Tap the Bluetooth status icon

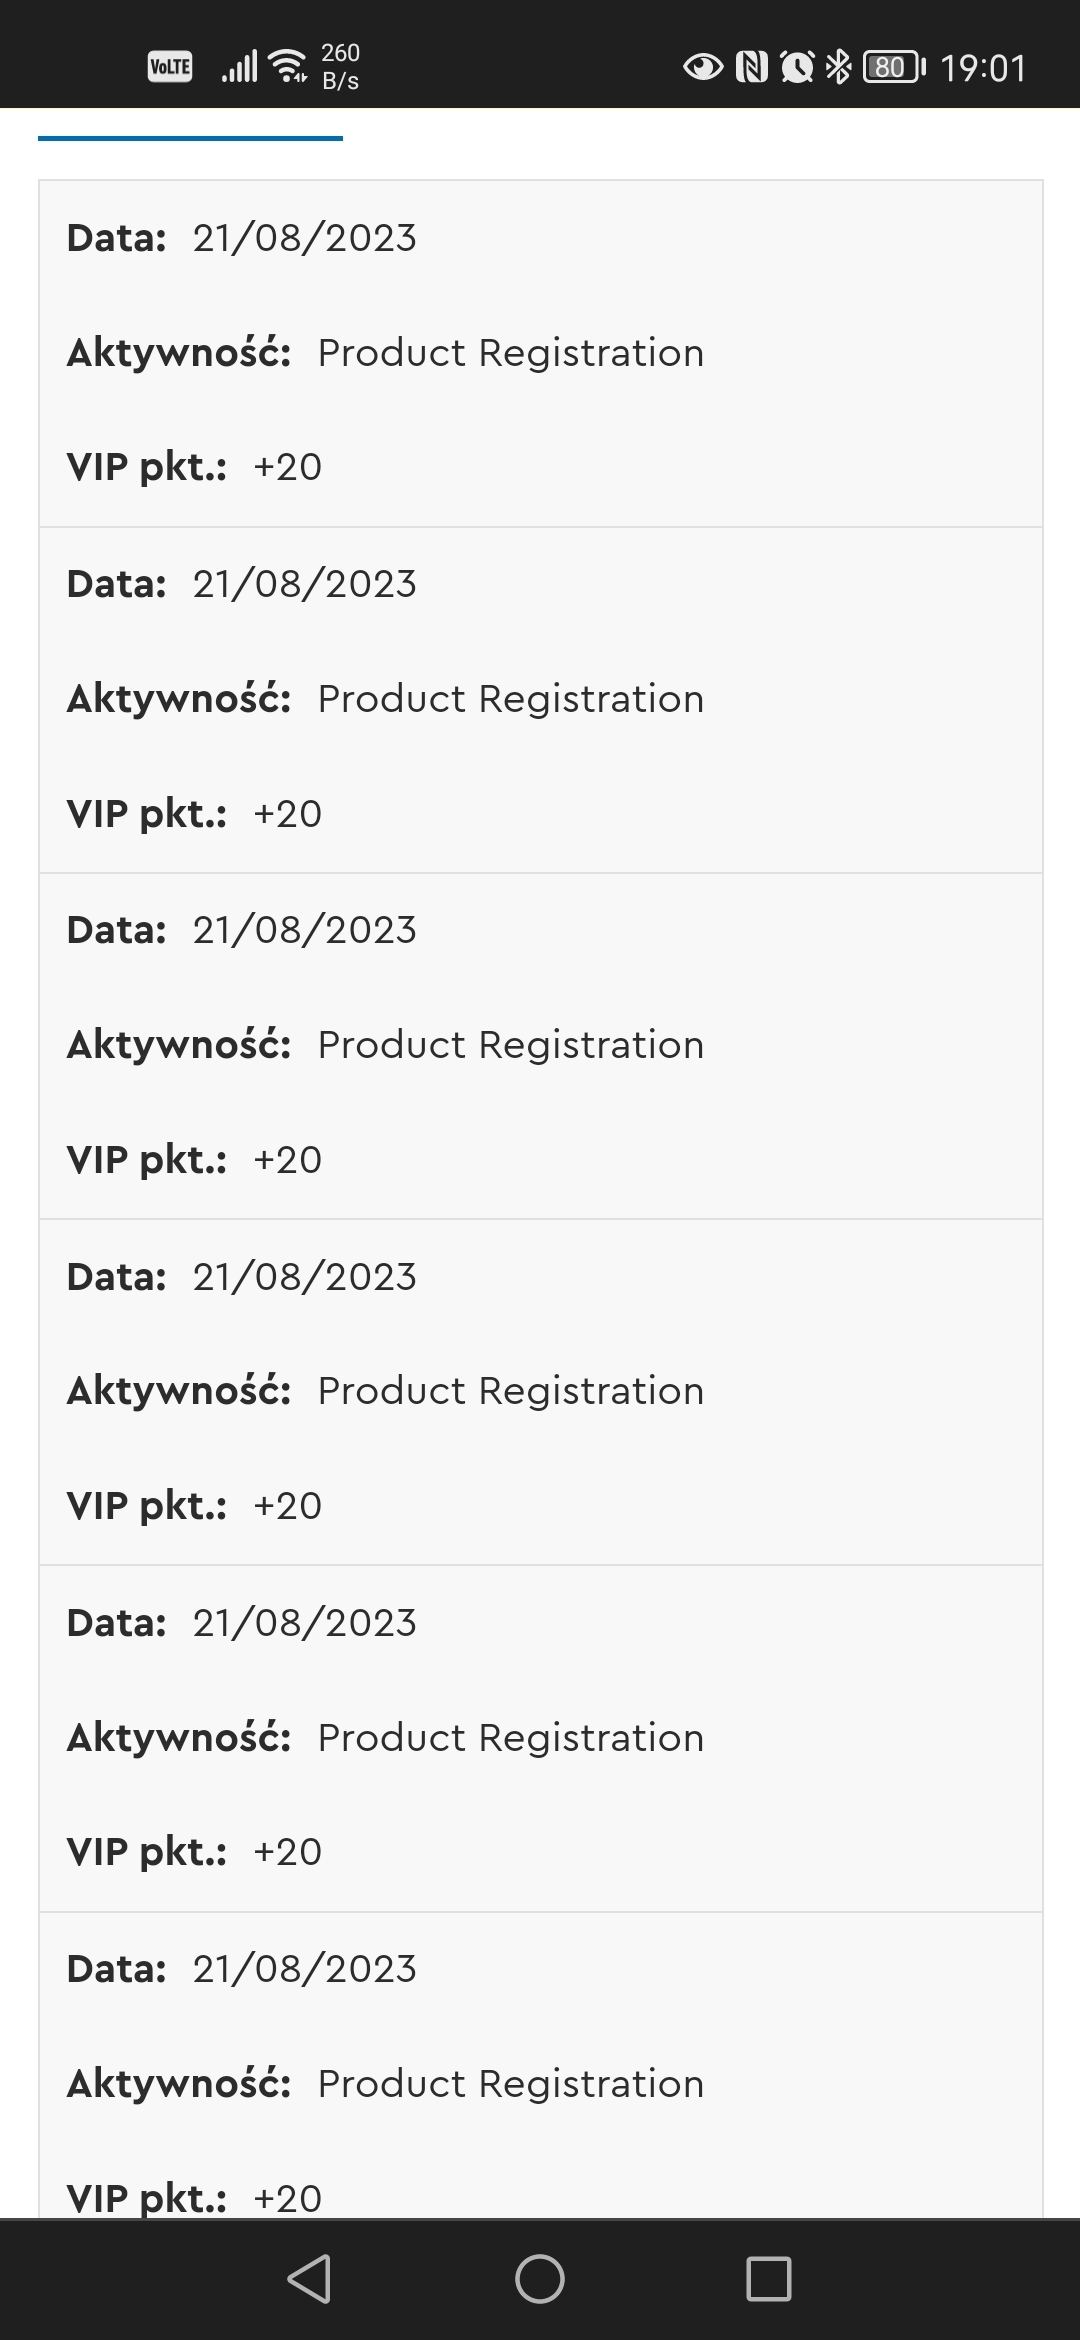tap(838, 67)
